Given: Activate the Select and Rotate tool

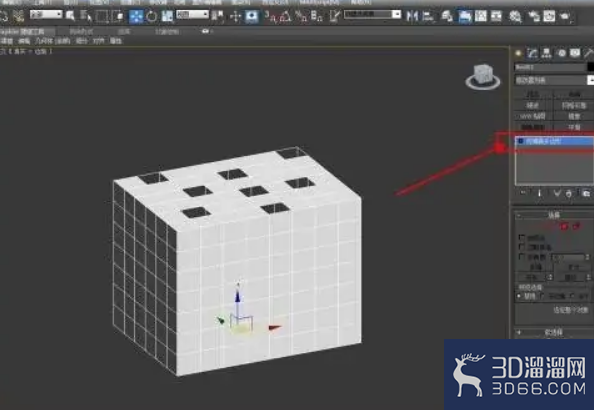Looking at the screenshot, I should coord(152,16).
